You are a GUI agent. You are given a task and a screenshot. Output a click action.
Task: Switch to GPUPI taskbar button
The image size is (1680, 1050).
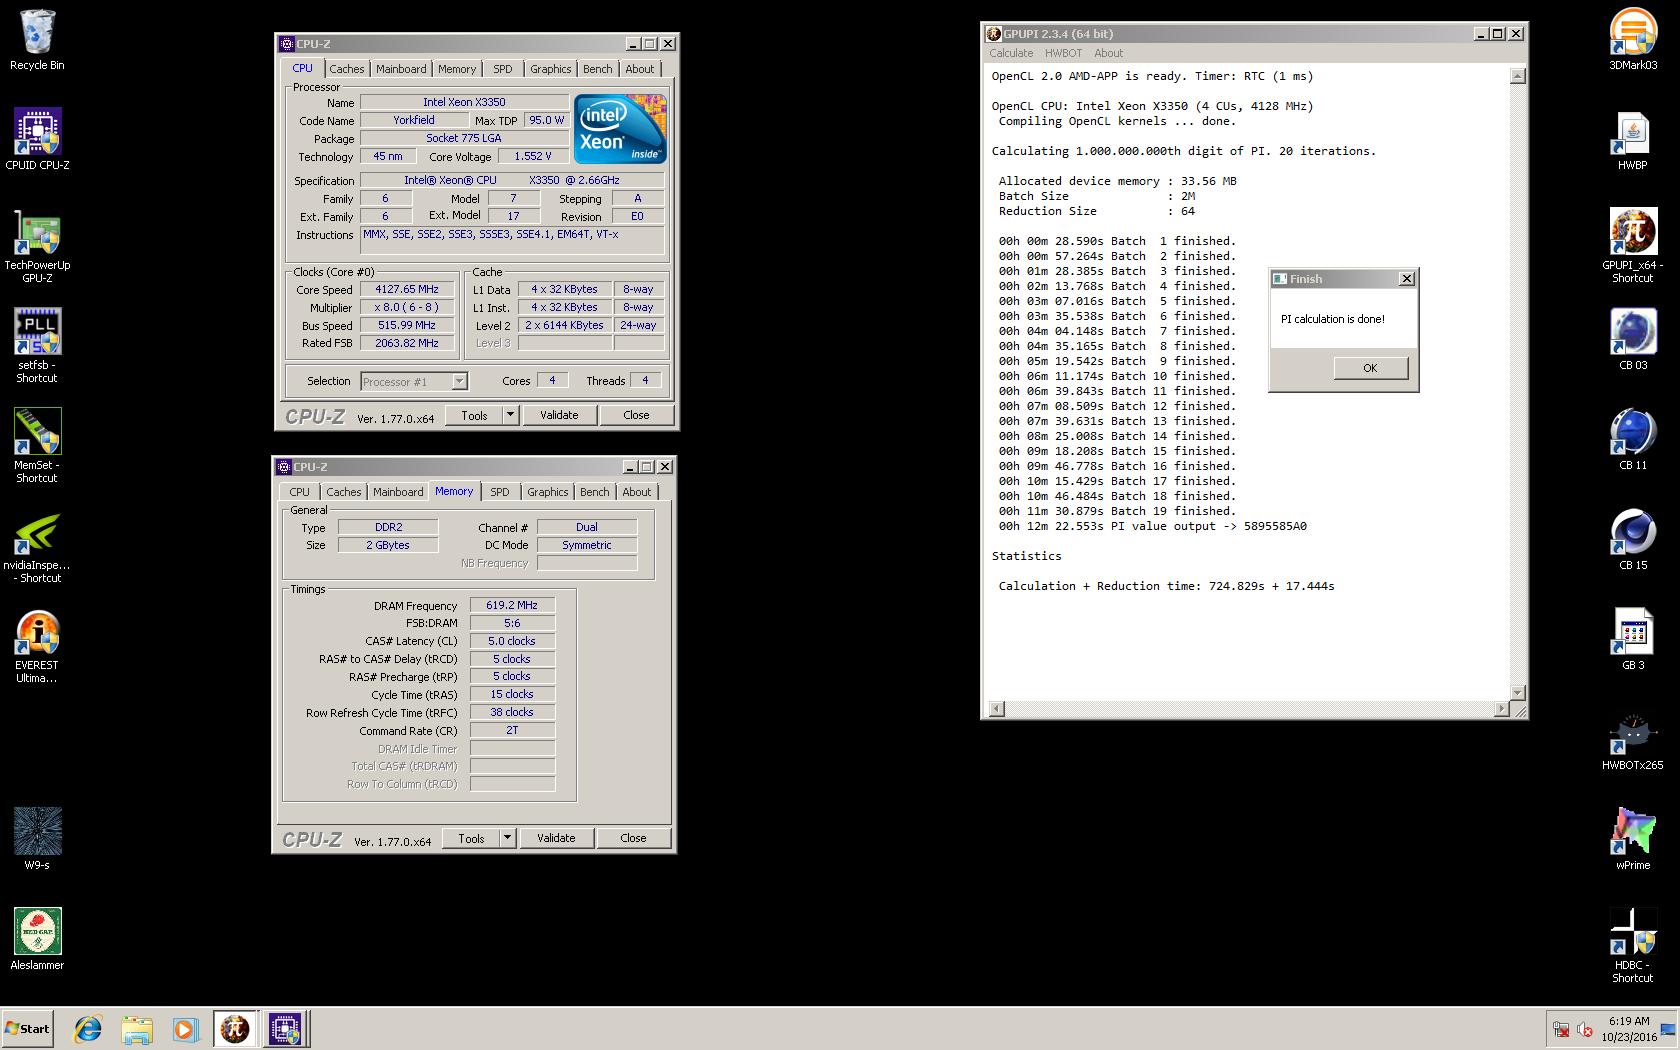pyautogui.click(x=235, y=1029)
